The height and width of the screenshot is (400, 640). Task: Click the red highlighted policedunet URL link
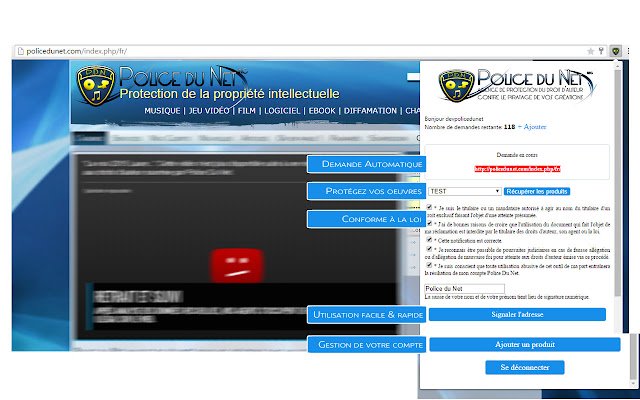click(x=517, y=169)
